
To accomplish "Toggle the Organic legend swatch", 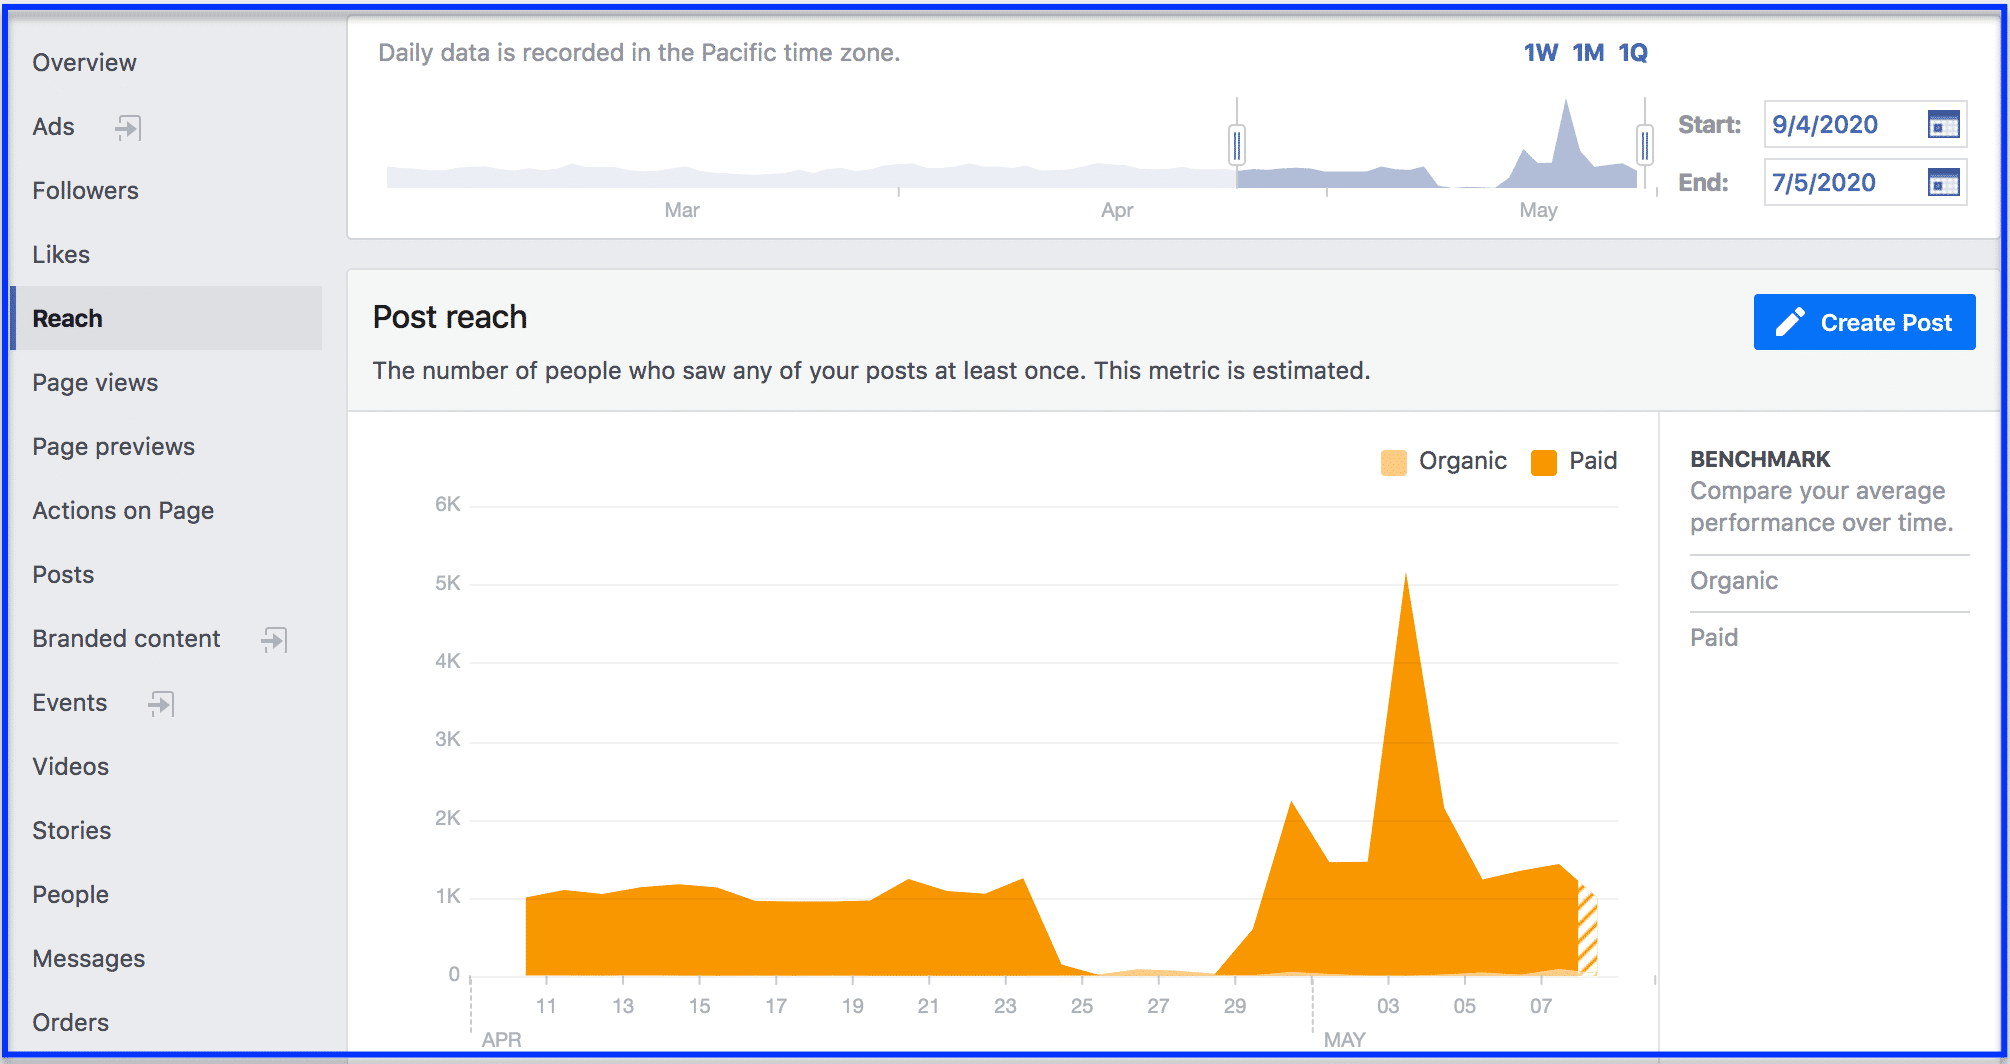I will (x=1393, y=462).
